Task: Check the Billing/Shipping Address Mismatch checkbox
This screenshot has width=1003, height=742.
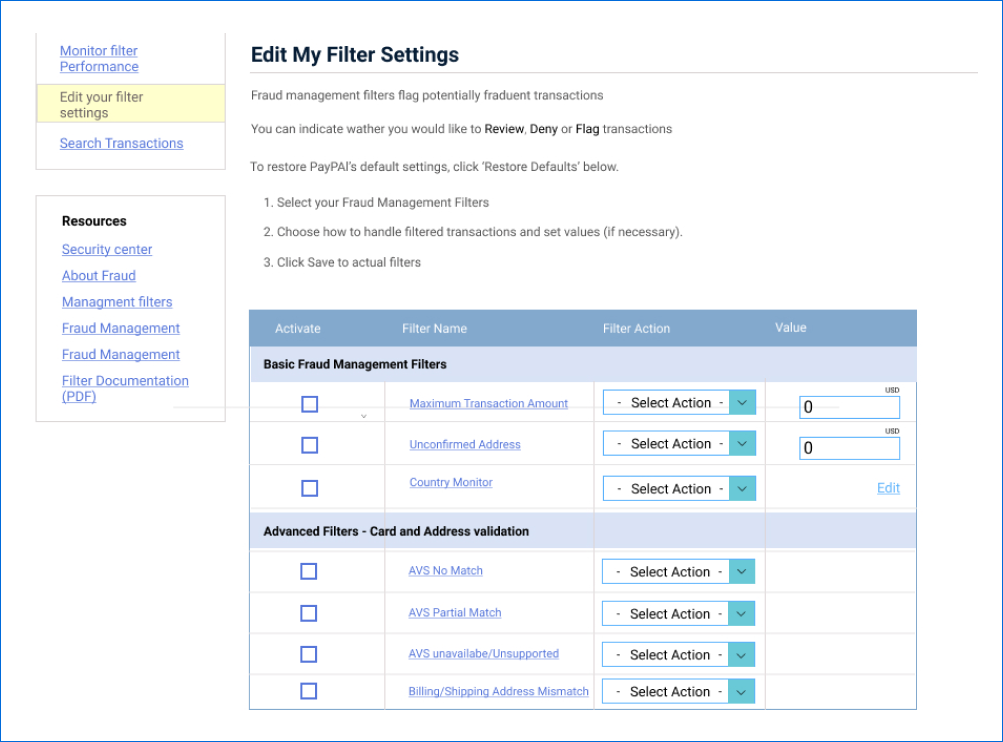Action: pos(309,691)
